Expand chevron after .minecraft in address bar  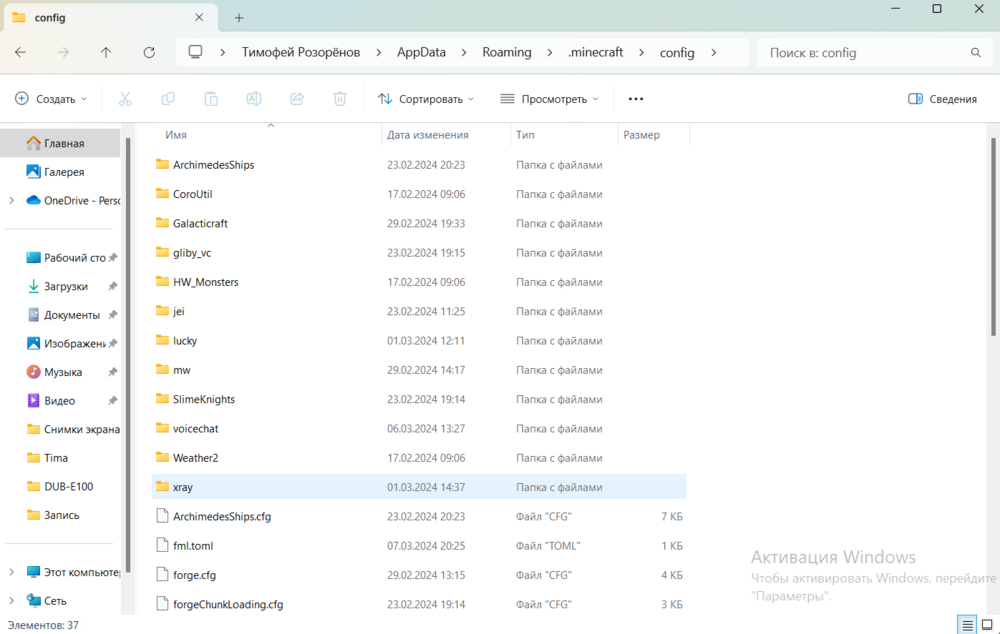pos(641,53)
